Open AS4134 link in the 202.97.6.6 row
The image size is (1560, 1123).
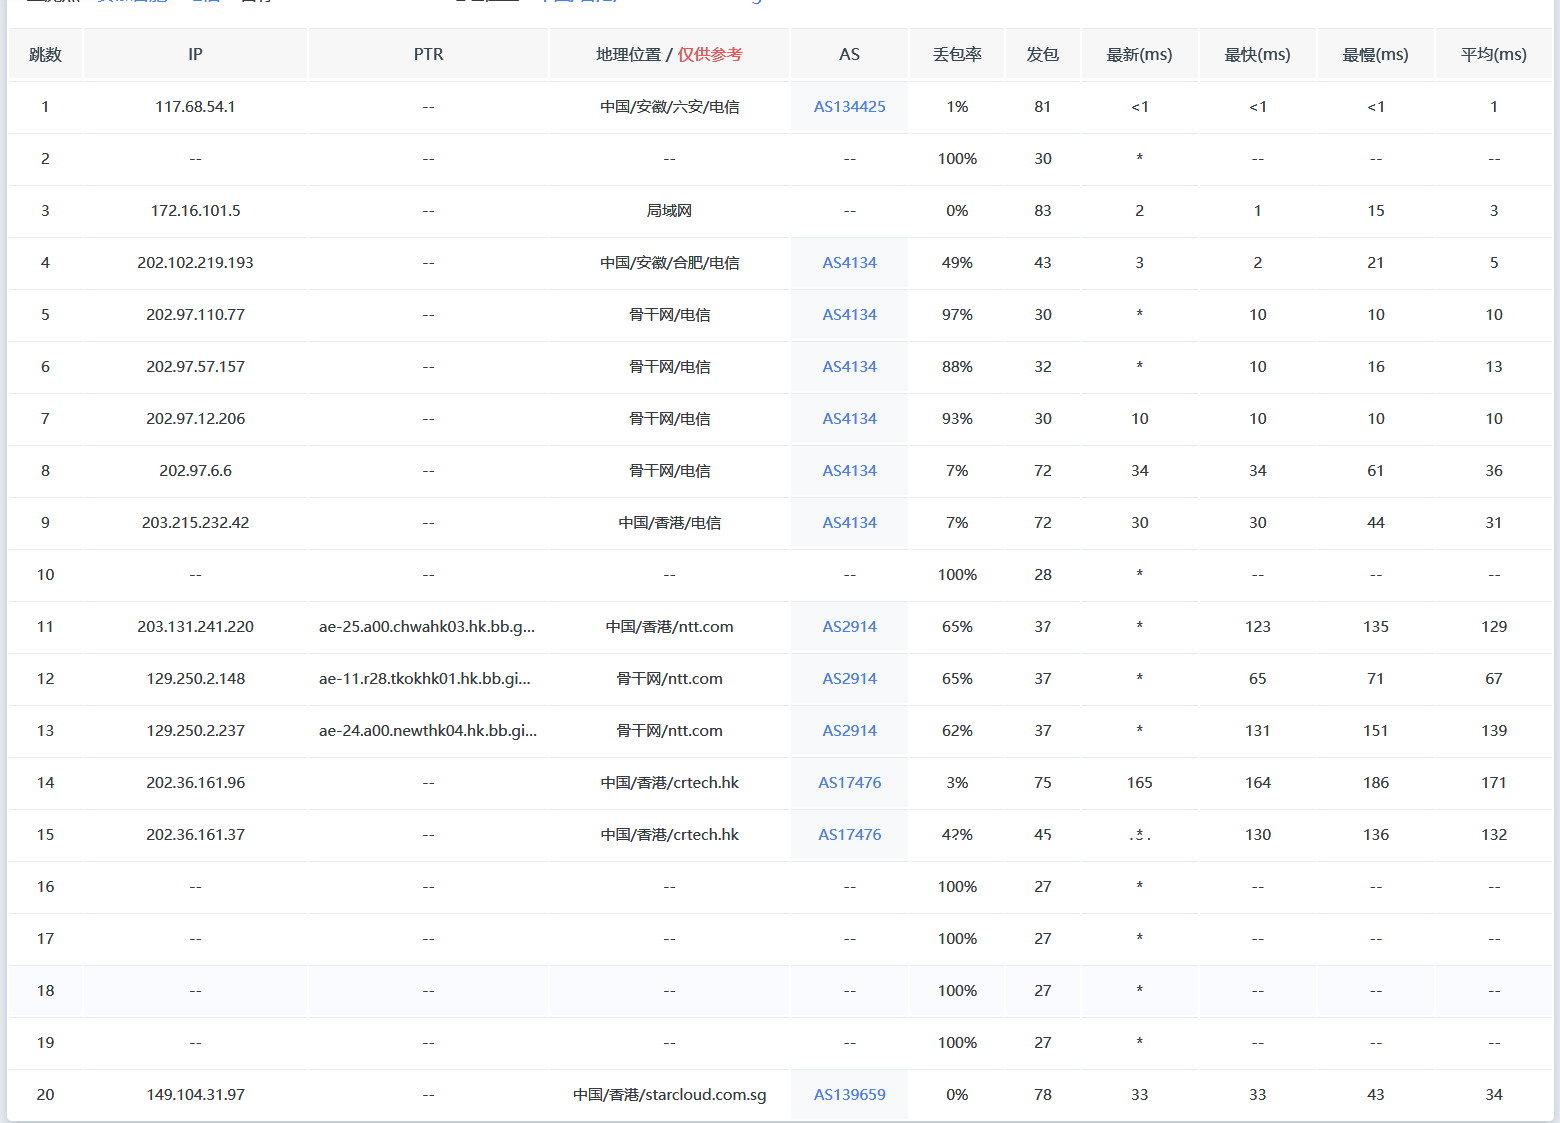click(849, 471)
